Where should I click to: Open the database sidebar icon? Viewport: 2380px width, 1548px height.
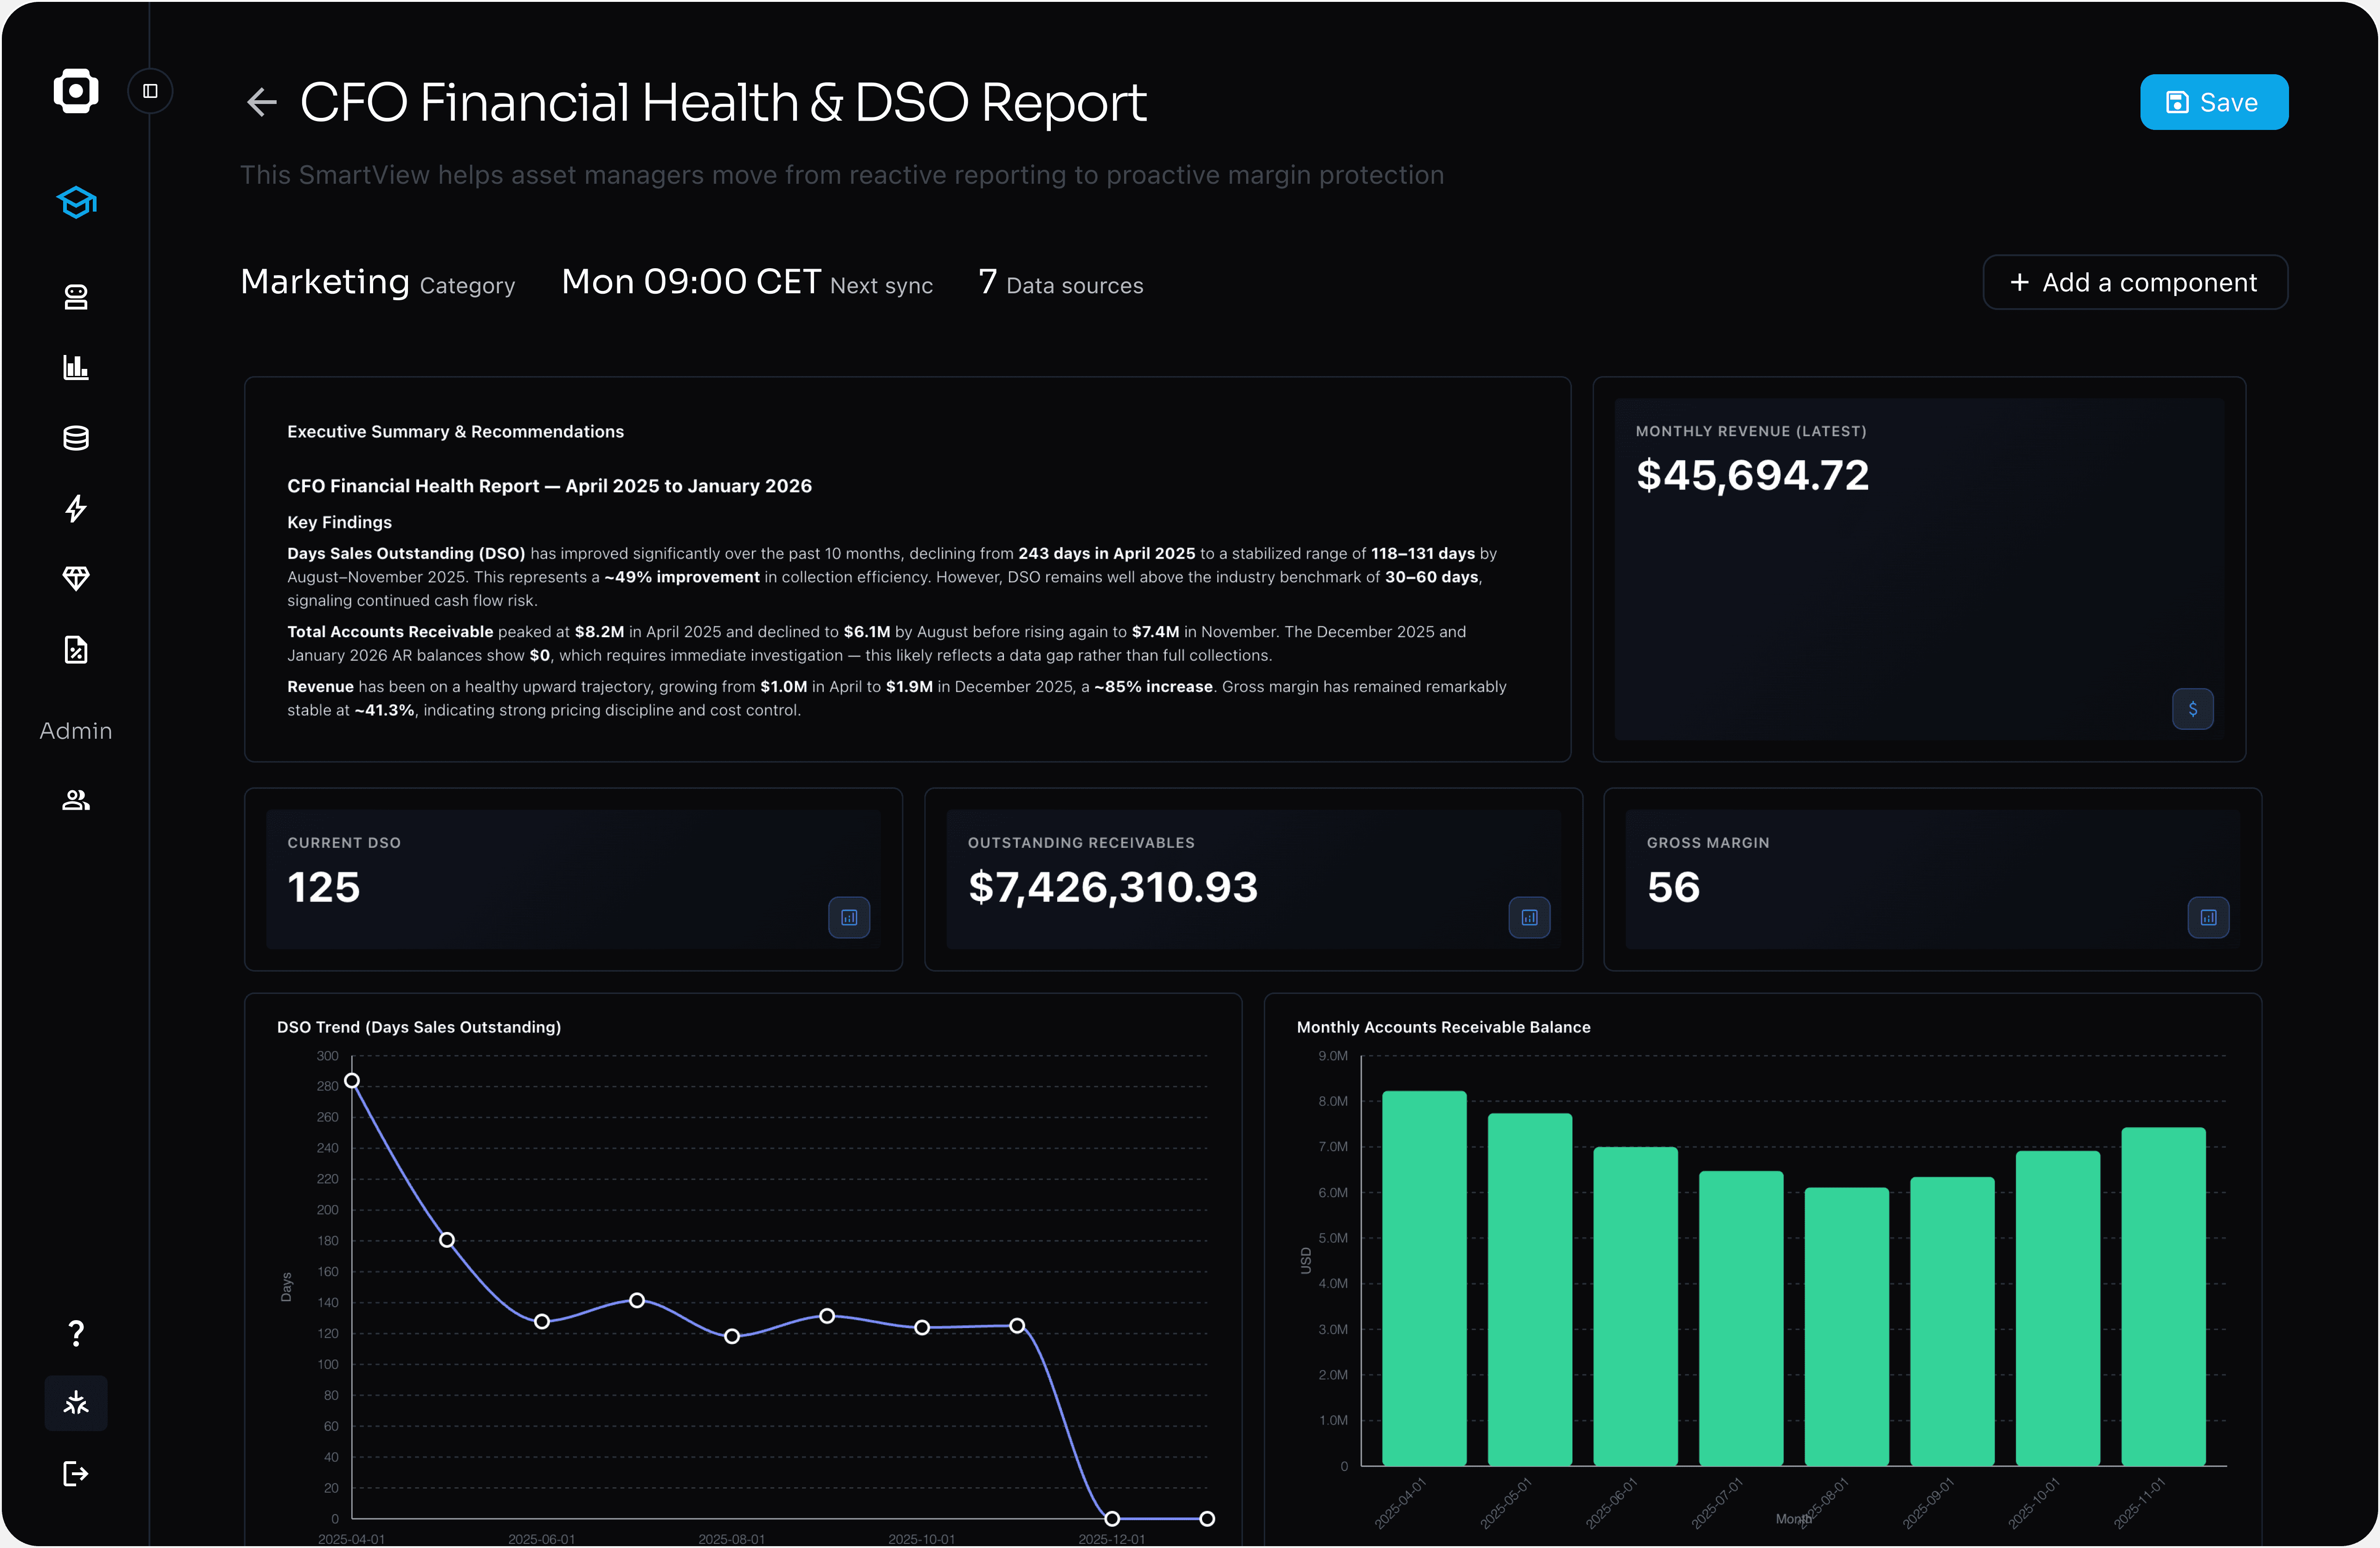click(x=76, y=438)
